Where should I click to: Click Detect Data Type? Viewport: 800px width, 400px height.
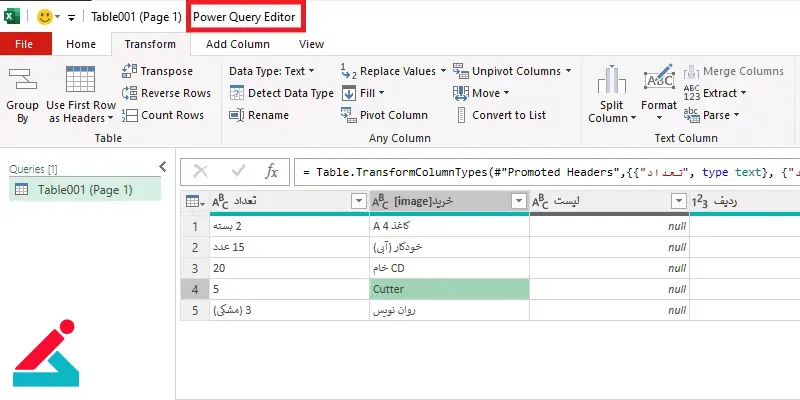click(x=281, y=93)
